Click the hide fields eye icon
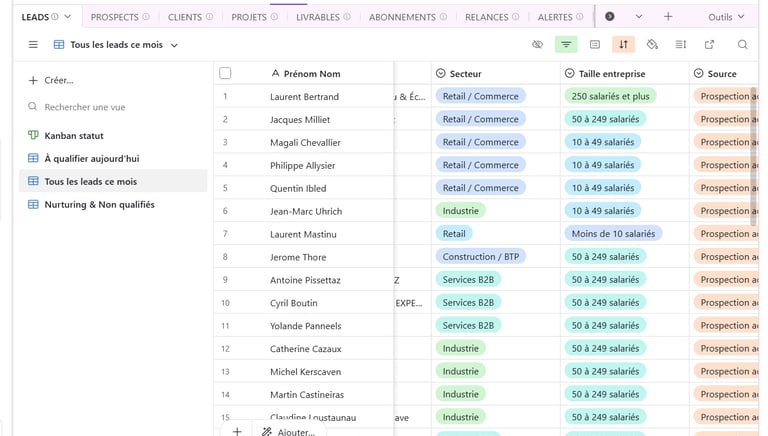This screenshot has height=436, width=768. click(537, 45)
